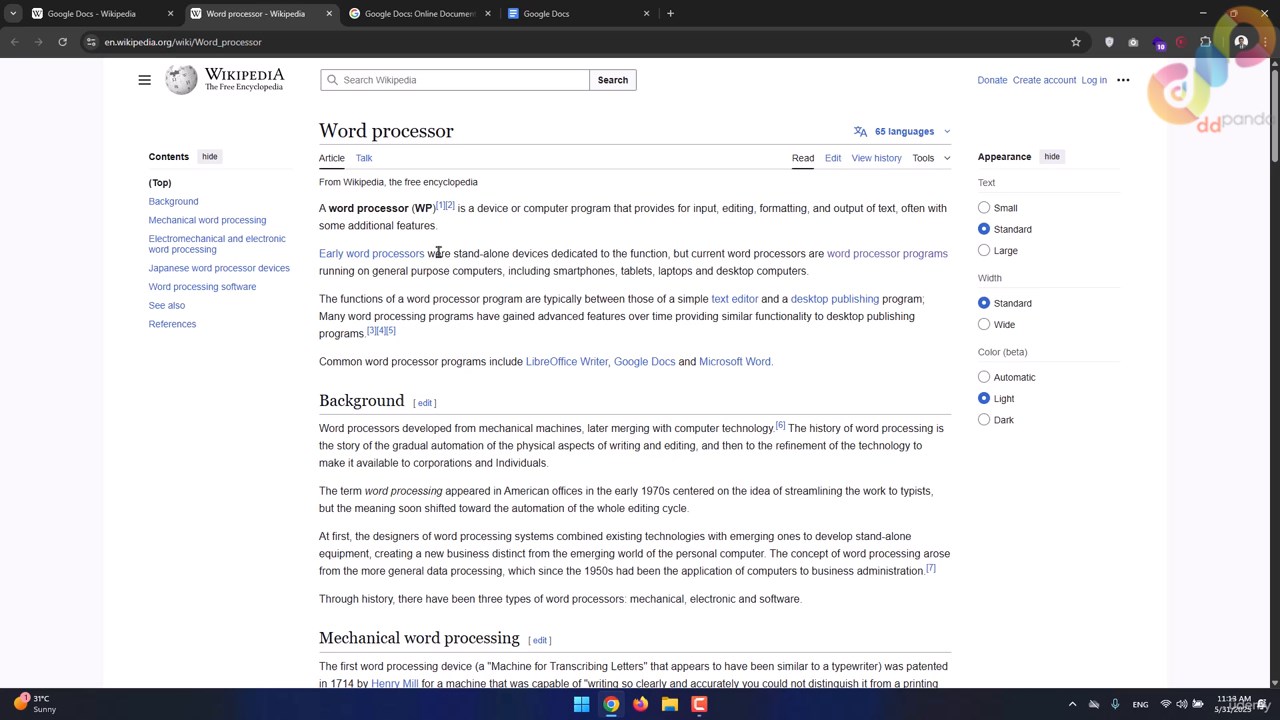Screen dimensions: 1280x720
Task: Close the Word processor - Wikipedia tab
Action: point(329,14)
